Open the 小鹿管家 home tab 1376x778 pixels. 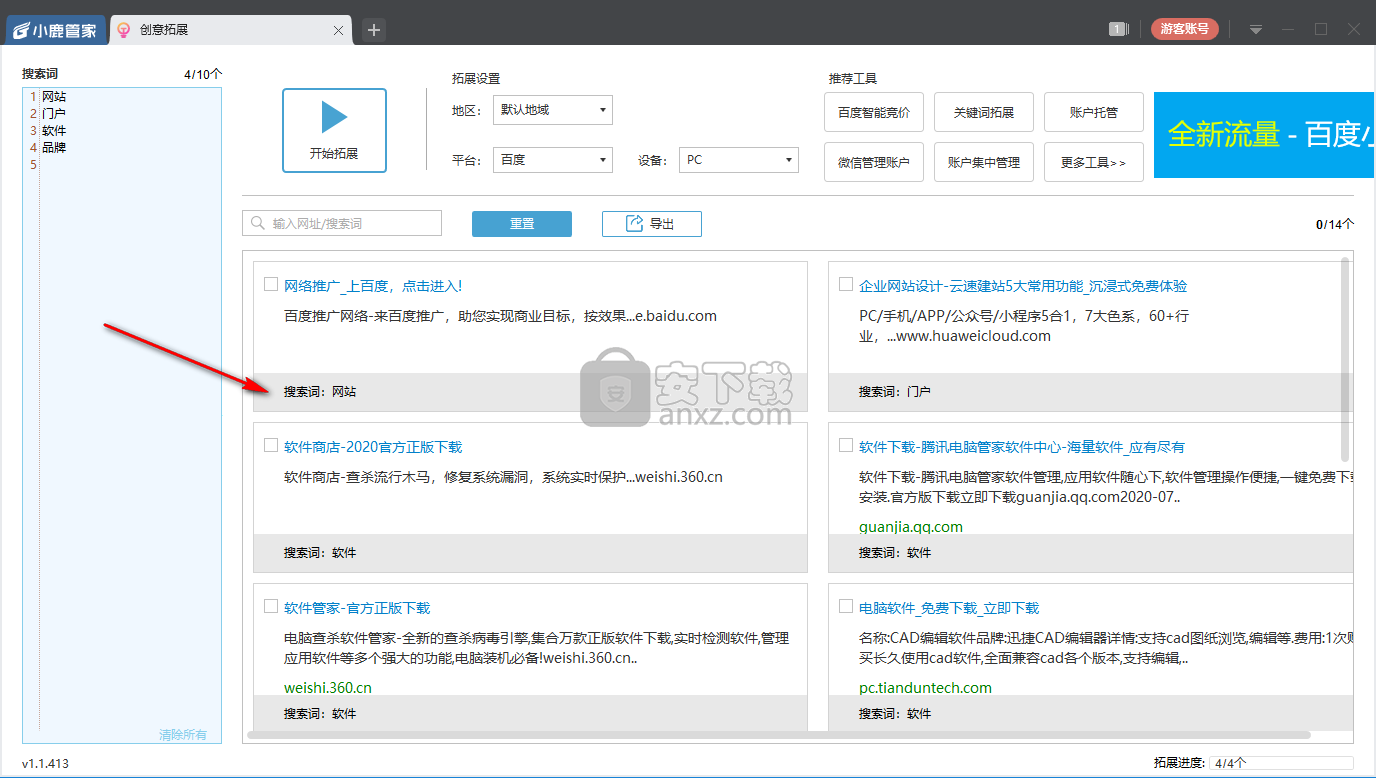tap(56, 30)
